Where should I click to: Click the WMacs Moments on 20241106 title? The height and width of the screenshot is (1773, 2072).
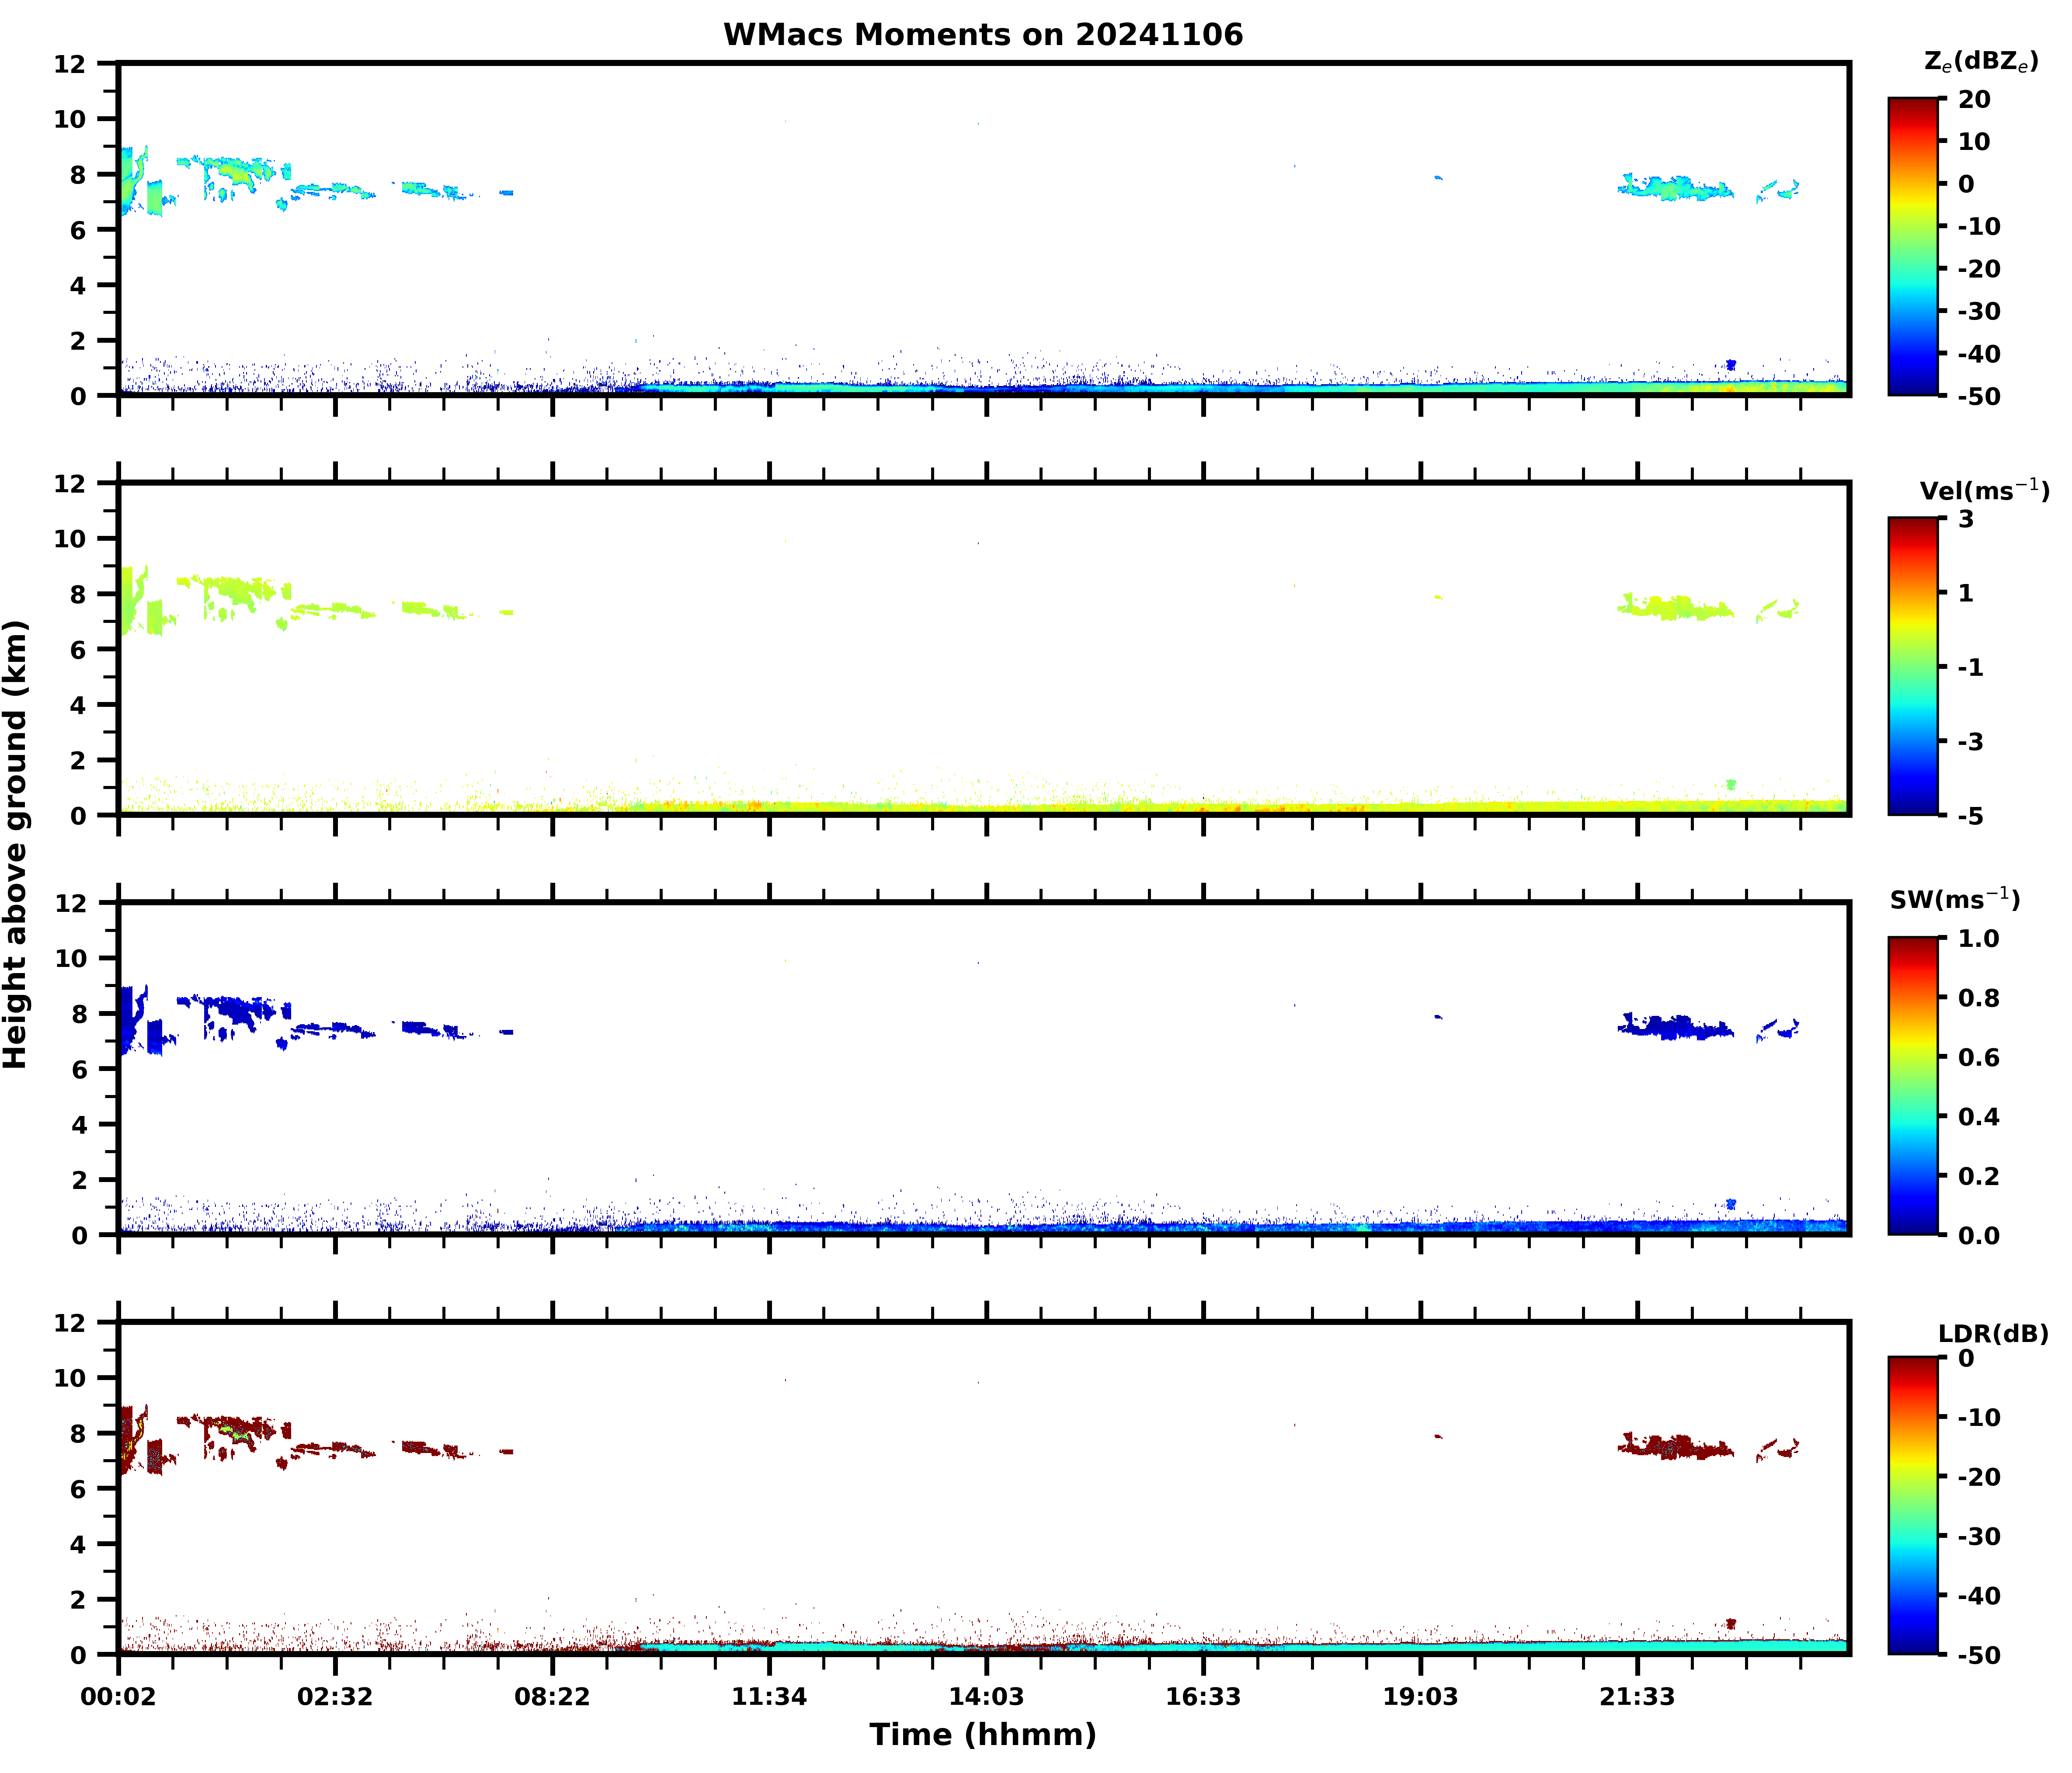tap(983, 35)
